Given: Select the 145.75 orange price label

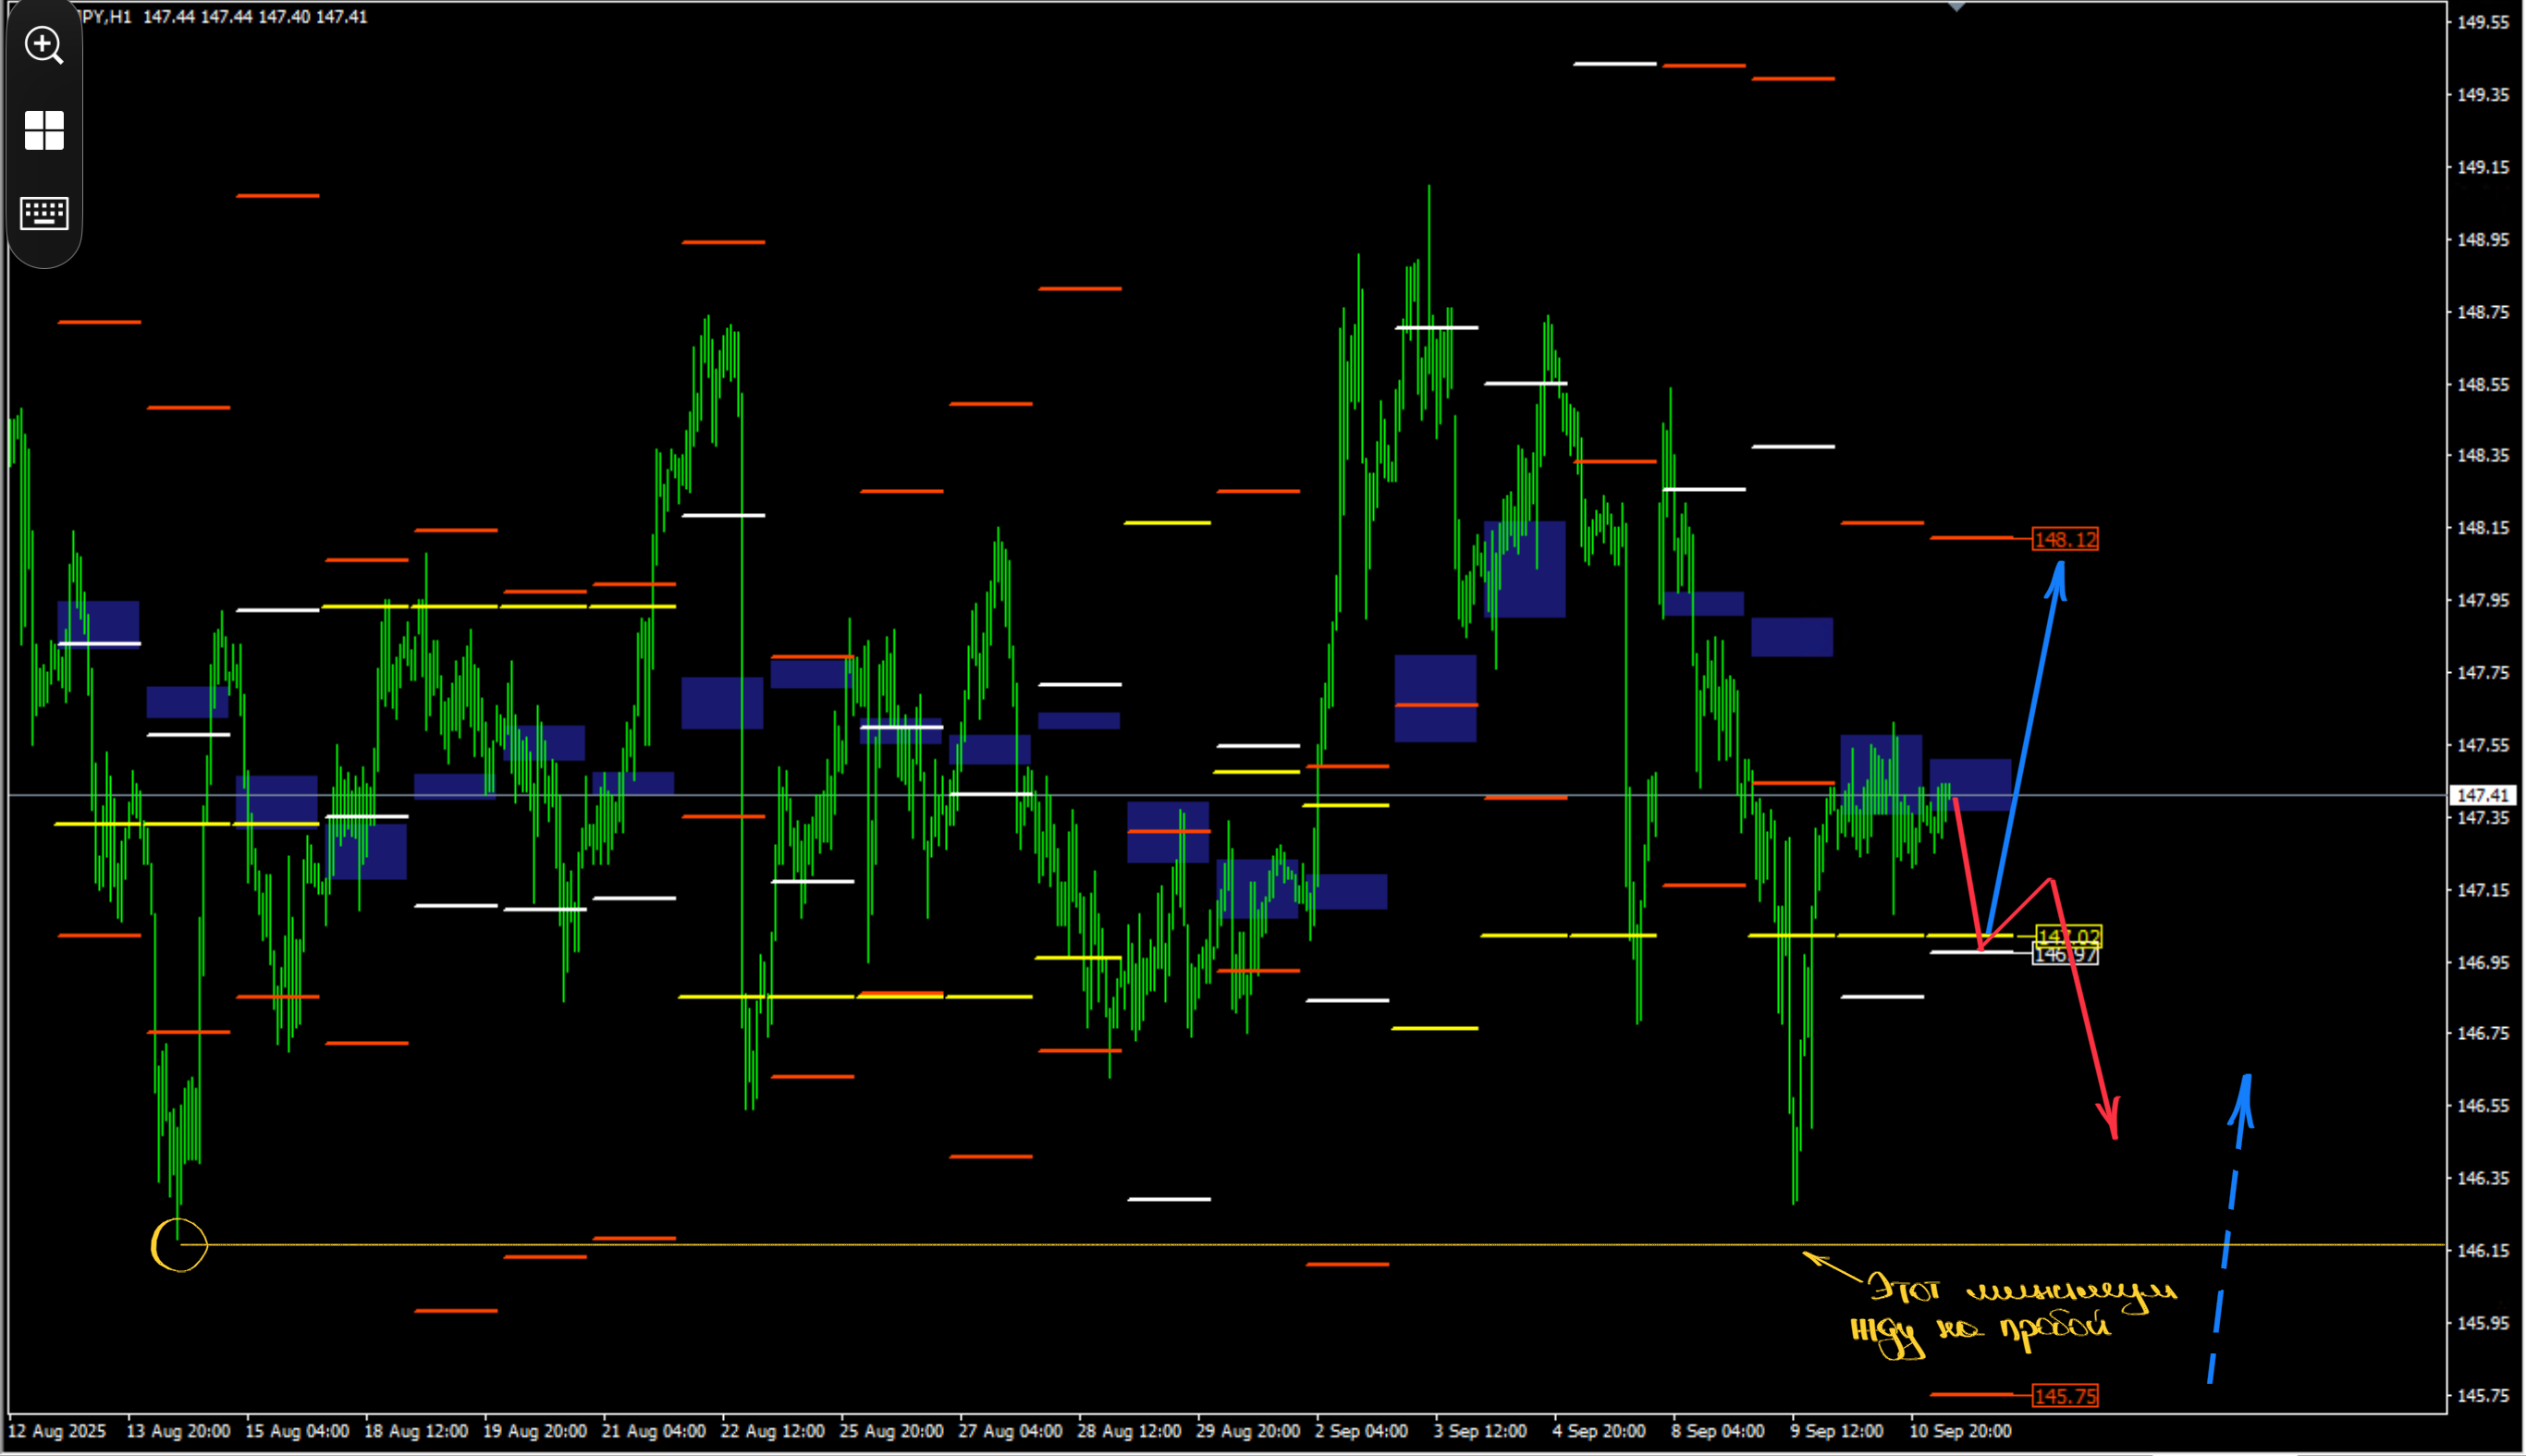Looking at the screenshot, I should click(x=2065, y=1396).
